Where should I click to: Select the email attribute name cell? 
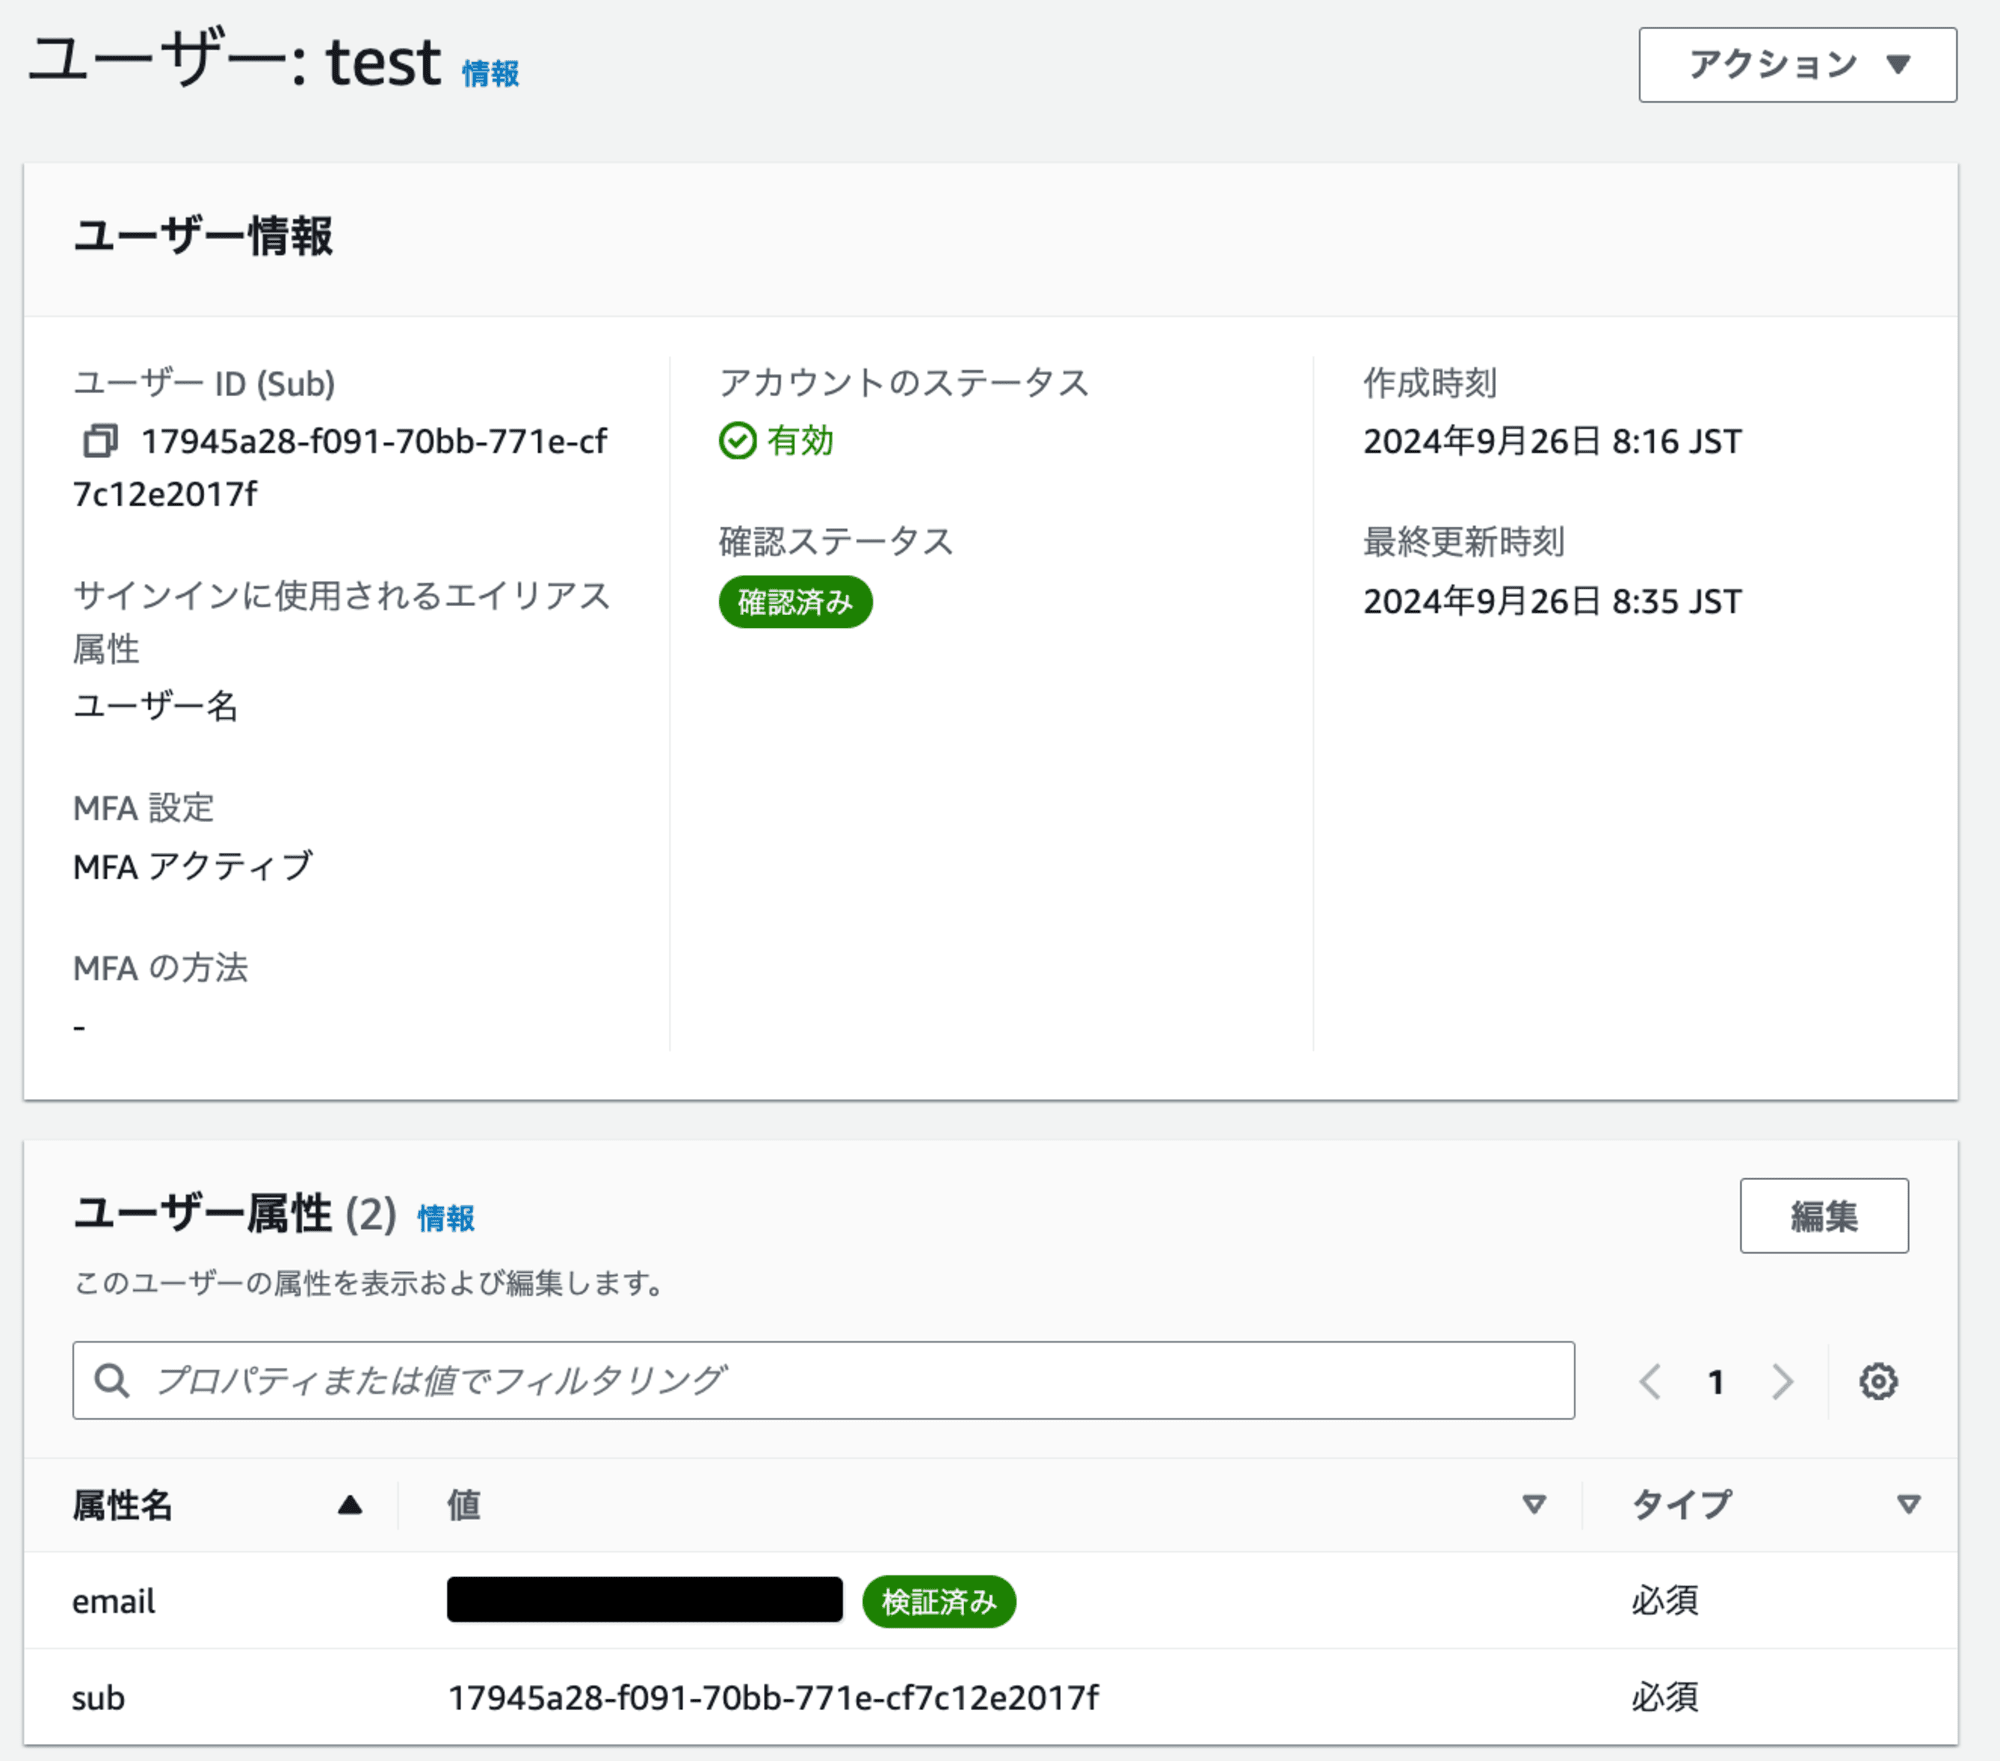coord(114,1601)
